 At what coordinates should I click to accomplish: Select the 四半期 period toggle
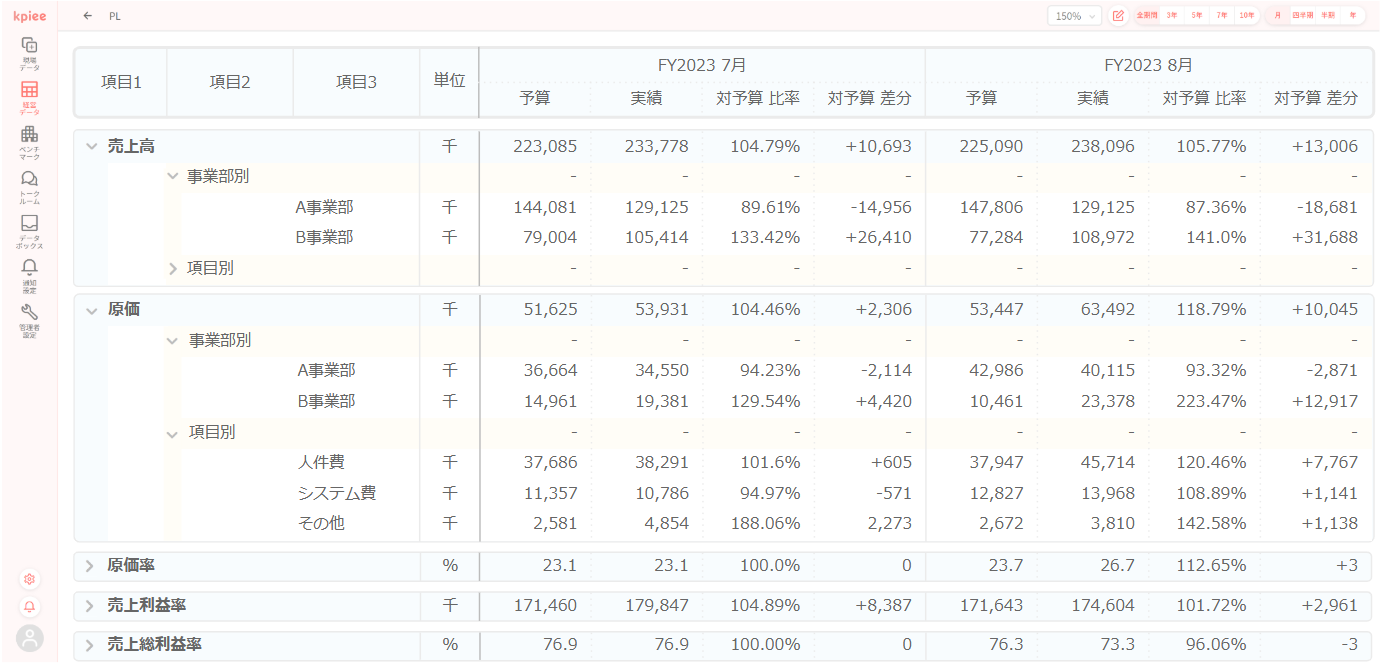click(x=1302, y=16)
